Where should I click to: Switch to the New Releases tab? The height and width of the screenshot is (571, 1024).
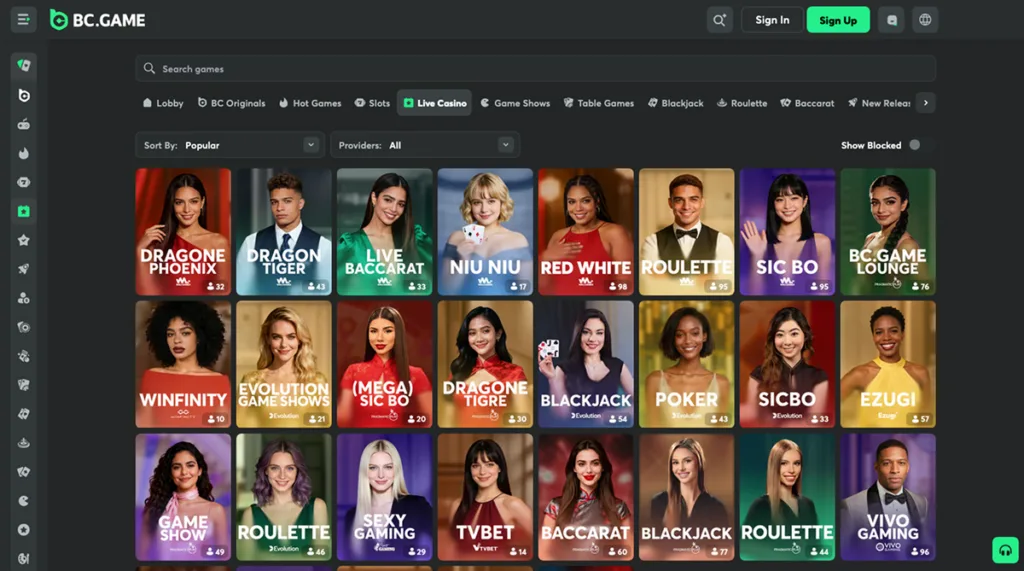point(879,103)
